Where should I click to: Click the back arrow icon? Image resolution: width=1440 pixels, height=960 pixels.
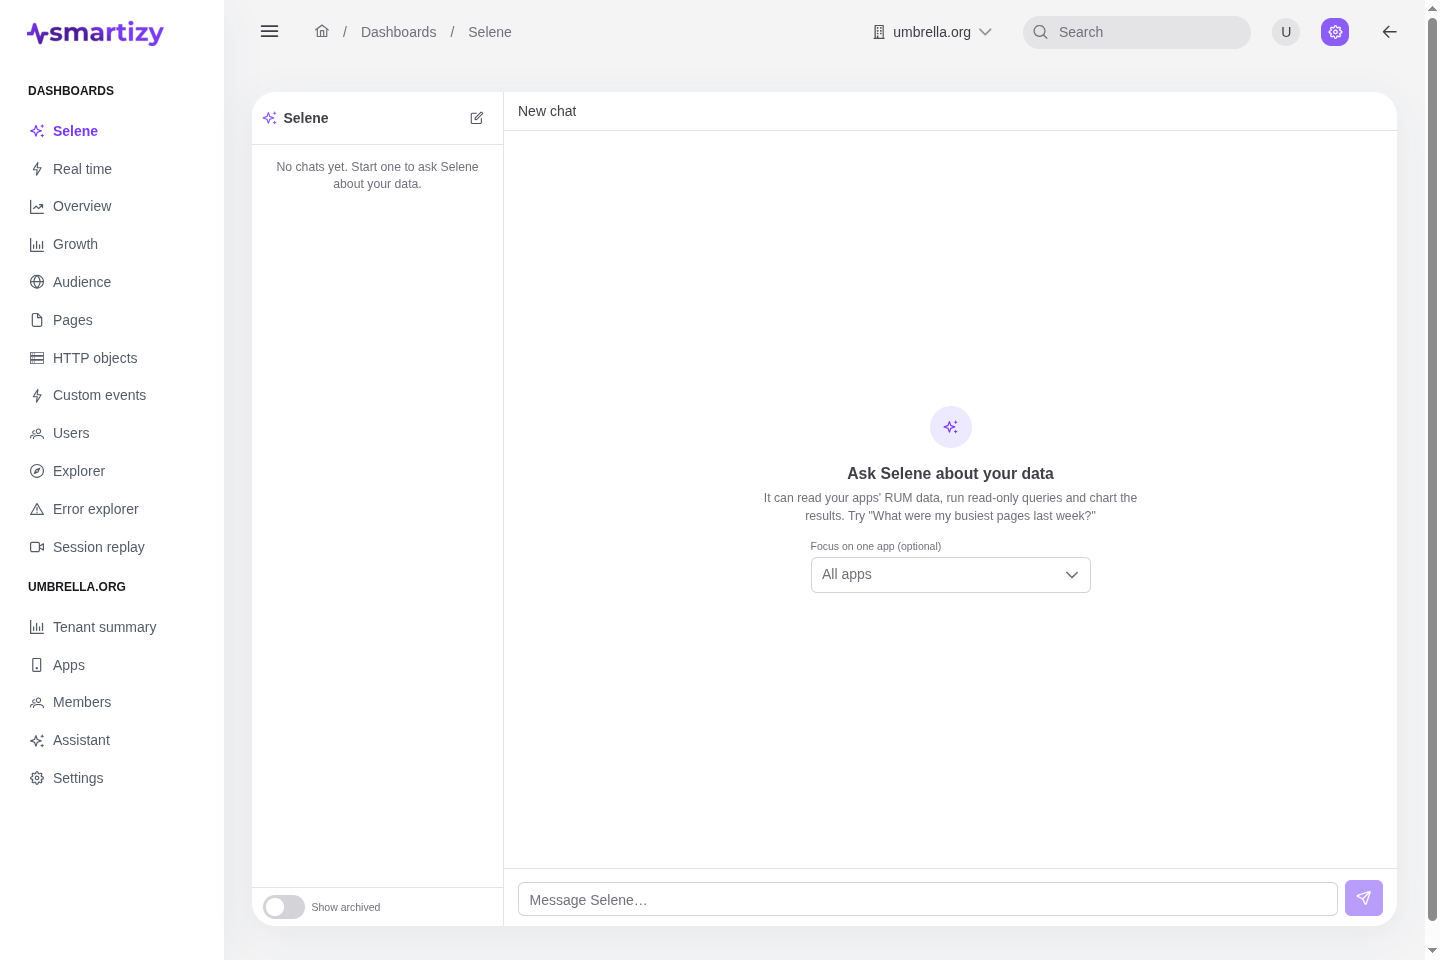pyautogui.click(x=1389, y=32)
